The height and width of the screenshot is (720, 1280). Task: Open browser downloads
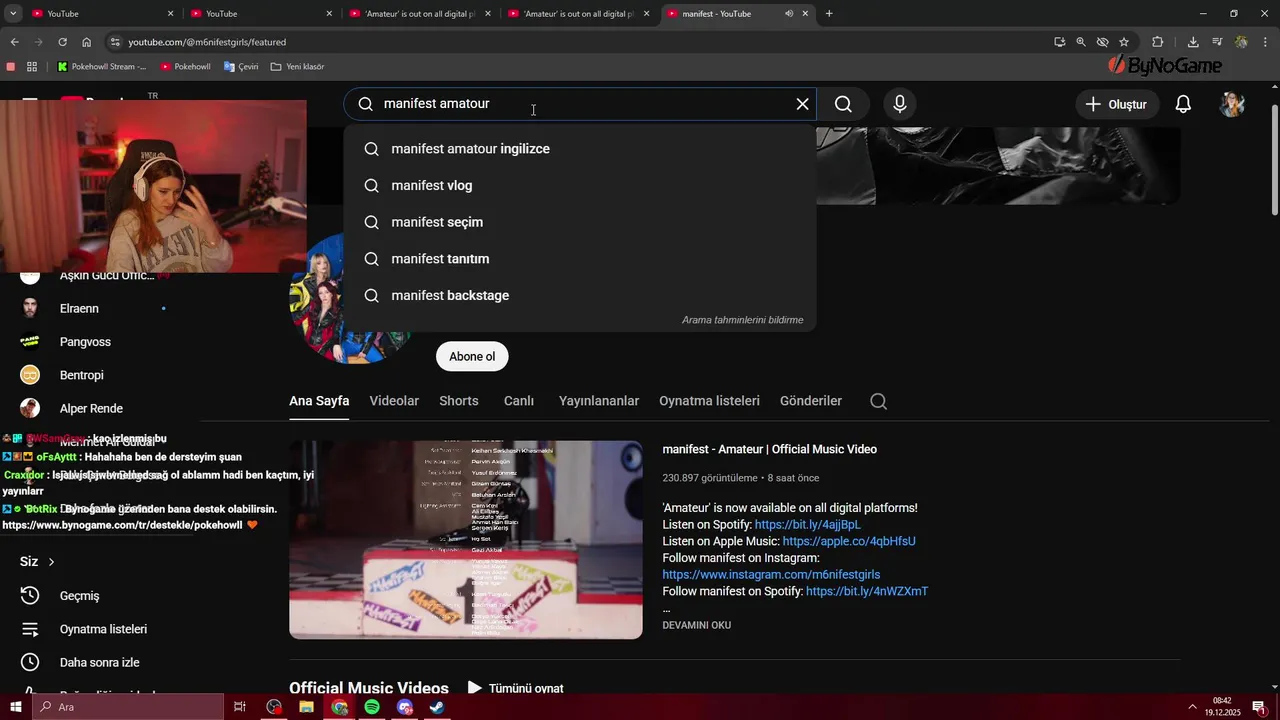pyautogui.click(x=1193, y=42)
